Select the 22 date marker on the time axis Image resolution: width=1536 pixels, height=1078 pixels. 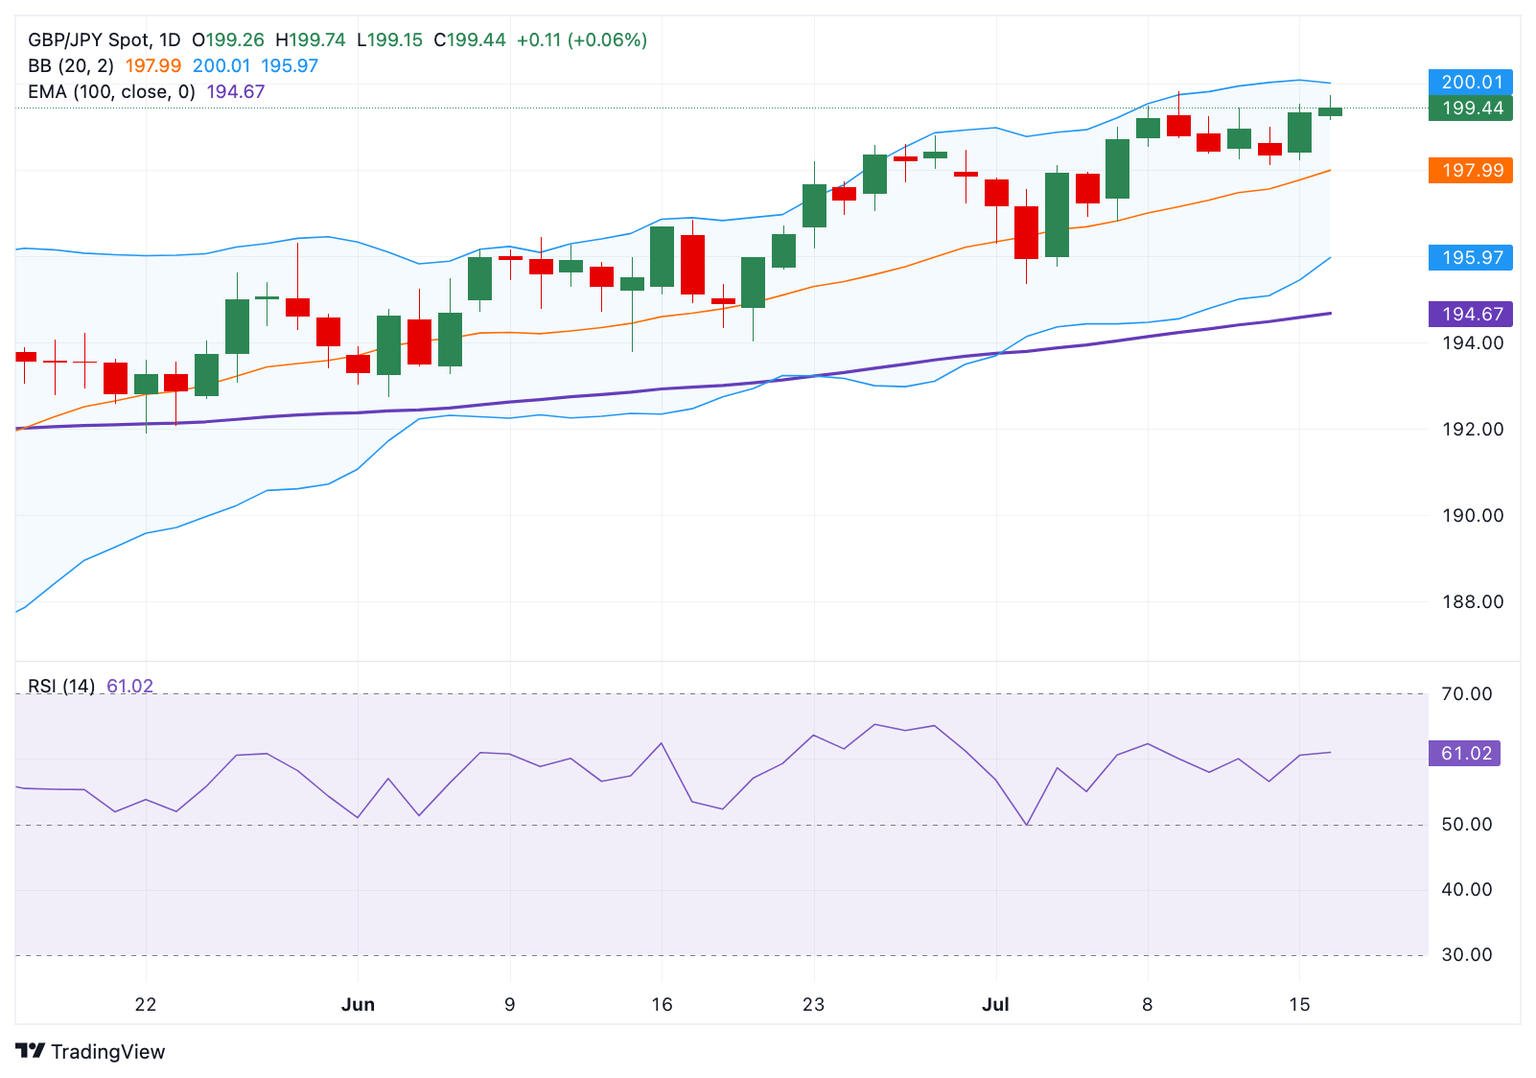146,1004
